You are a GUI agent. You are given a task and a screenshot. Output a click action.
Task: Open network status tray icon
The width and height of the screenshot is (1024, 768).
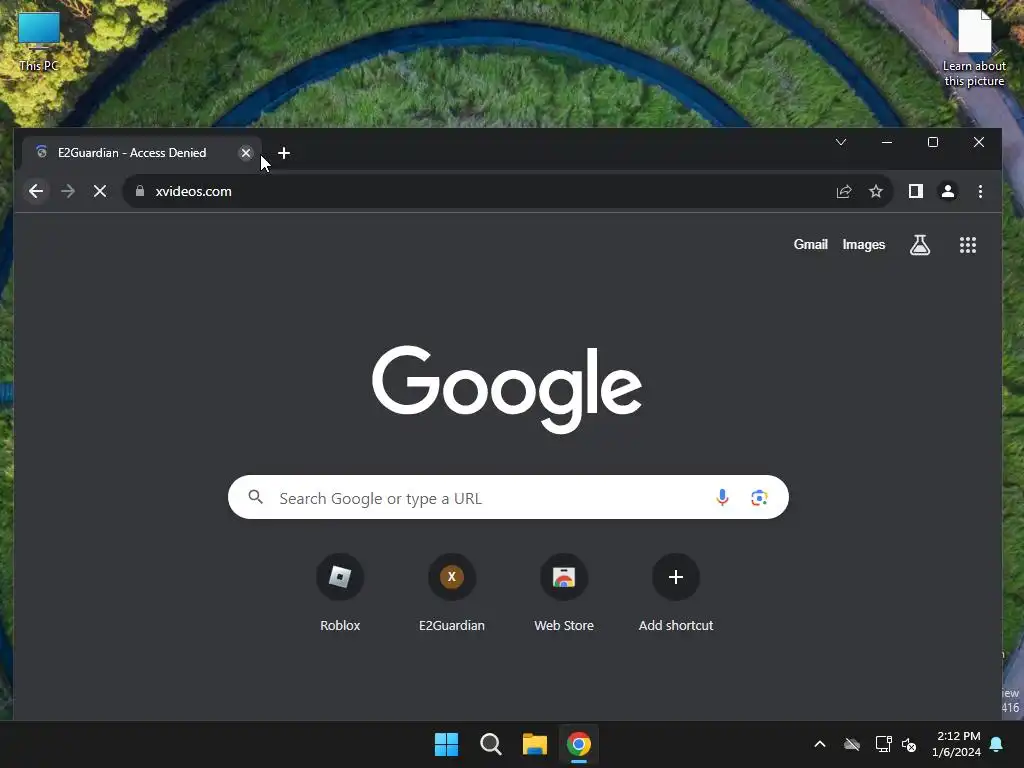883,744
